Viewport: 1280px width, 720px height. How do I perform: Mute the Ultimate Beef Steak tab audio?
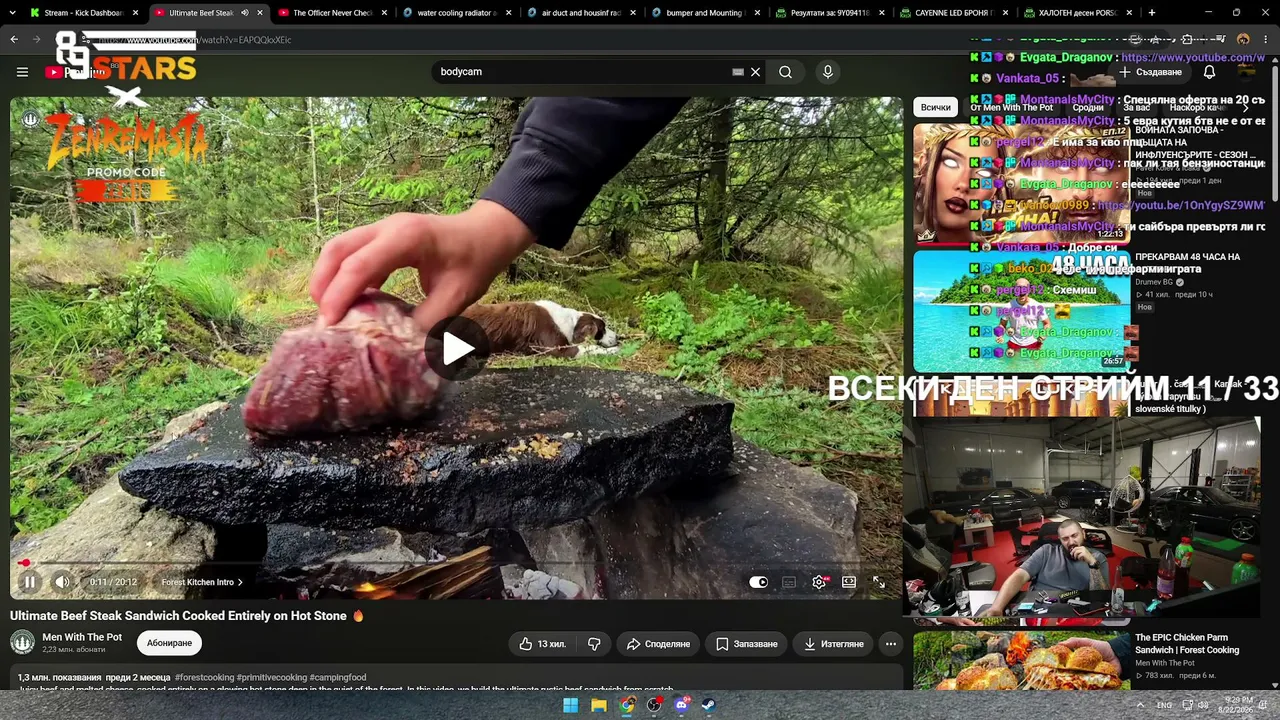[x=245, y=13]
